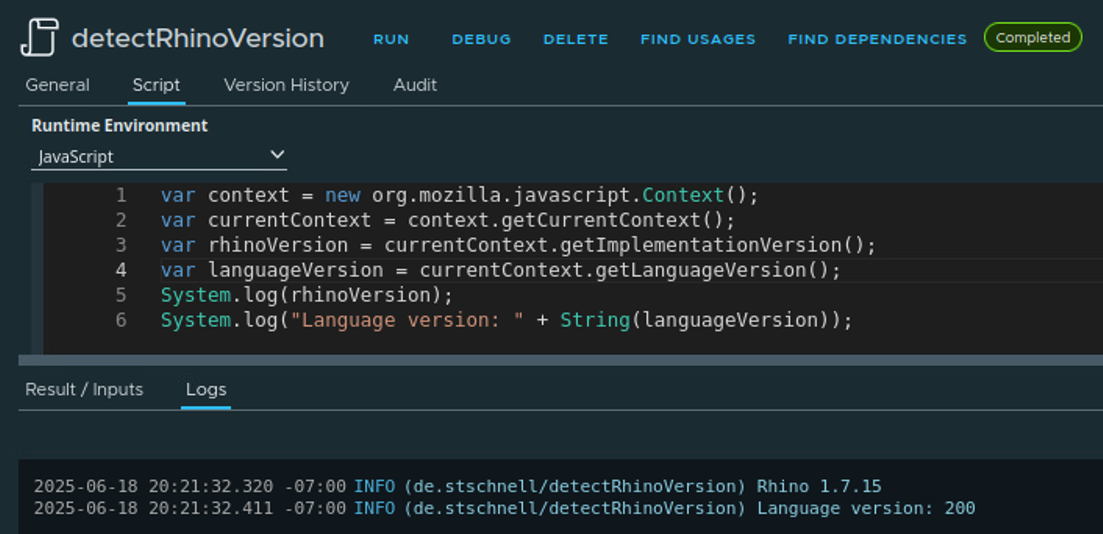The width and height of the screenshot is (1103, 534).
Task: Delete the detectRhinoVersion action
Action: [575, 39]
